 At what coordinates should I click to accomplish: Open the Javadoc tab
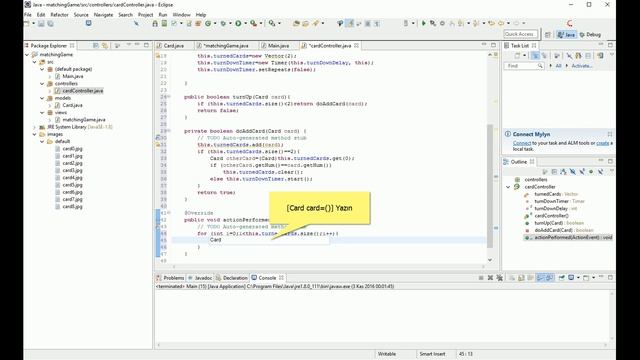(201, 278)
